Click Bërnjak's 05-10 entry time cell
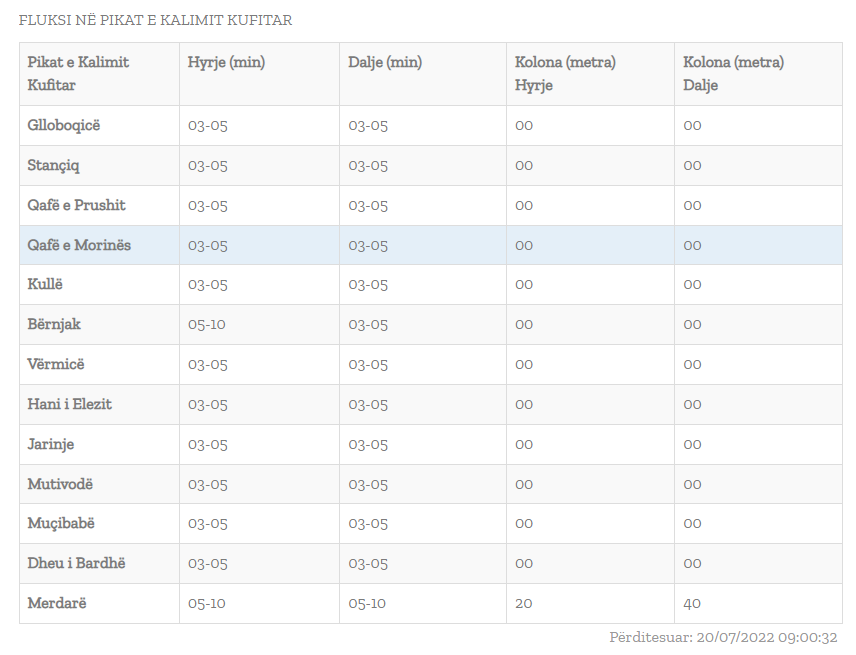 click(x=208, y=324)
